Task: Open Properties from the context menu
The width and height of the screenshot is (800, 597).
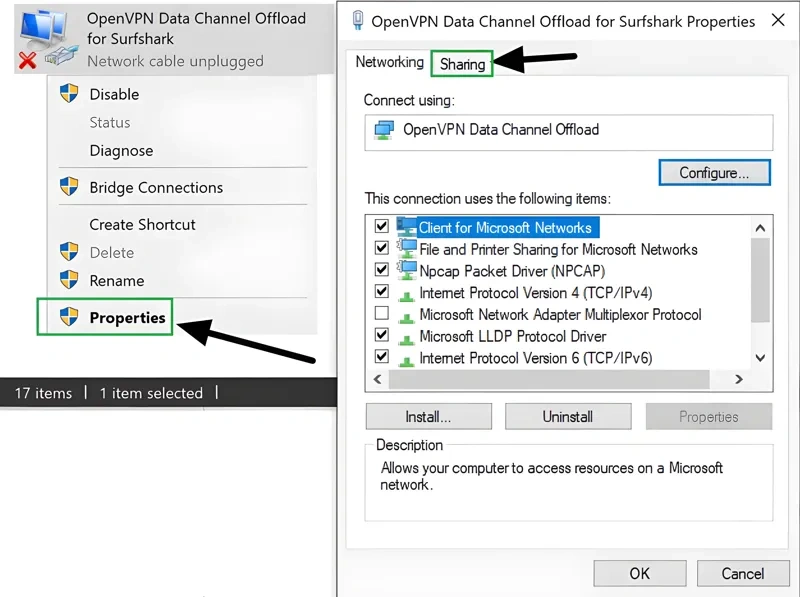Action: tap(127, 317)
